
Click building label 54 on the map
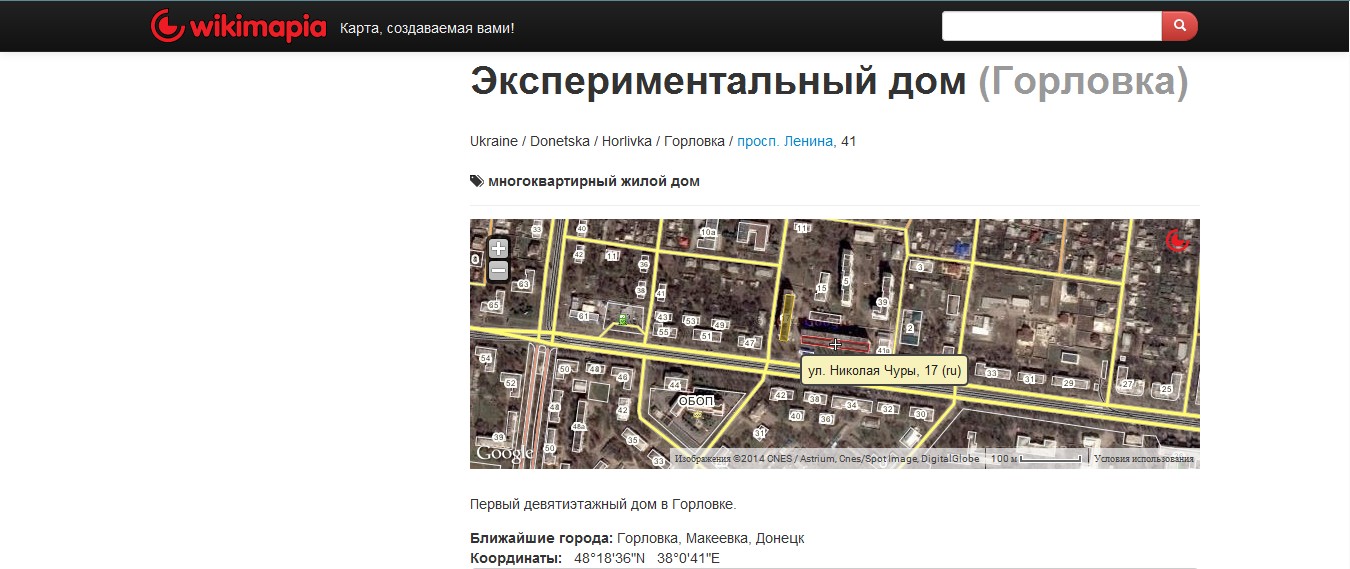pyautogui.click(x=486, y=358)
